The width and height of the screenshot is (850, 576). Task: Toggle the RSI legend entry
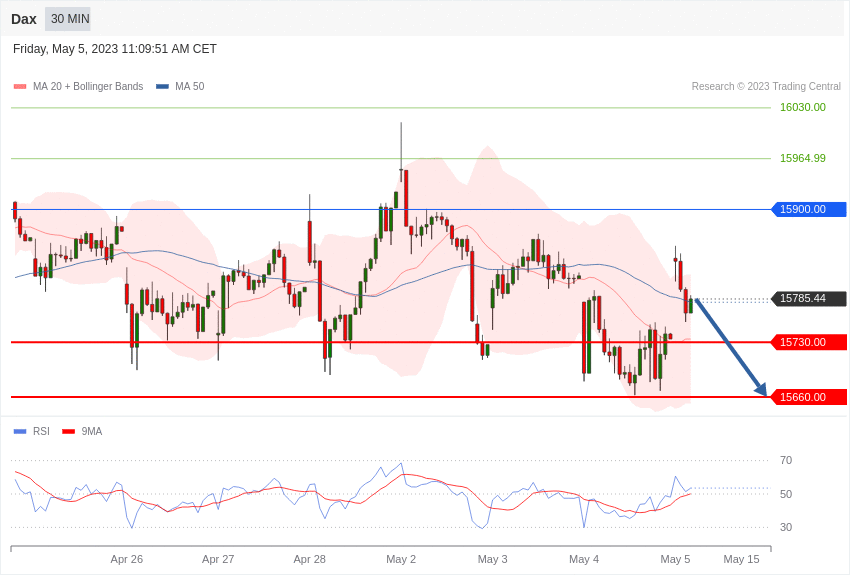(x=41, y=432)
